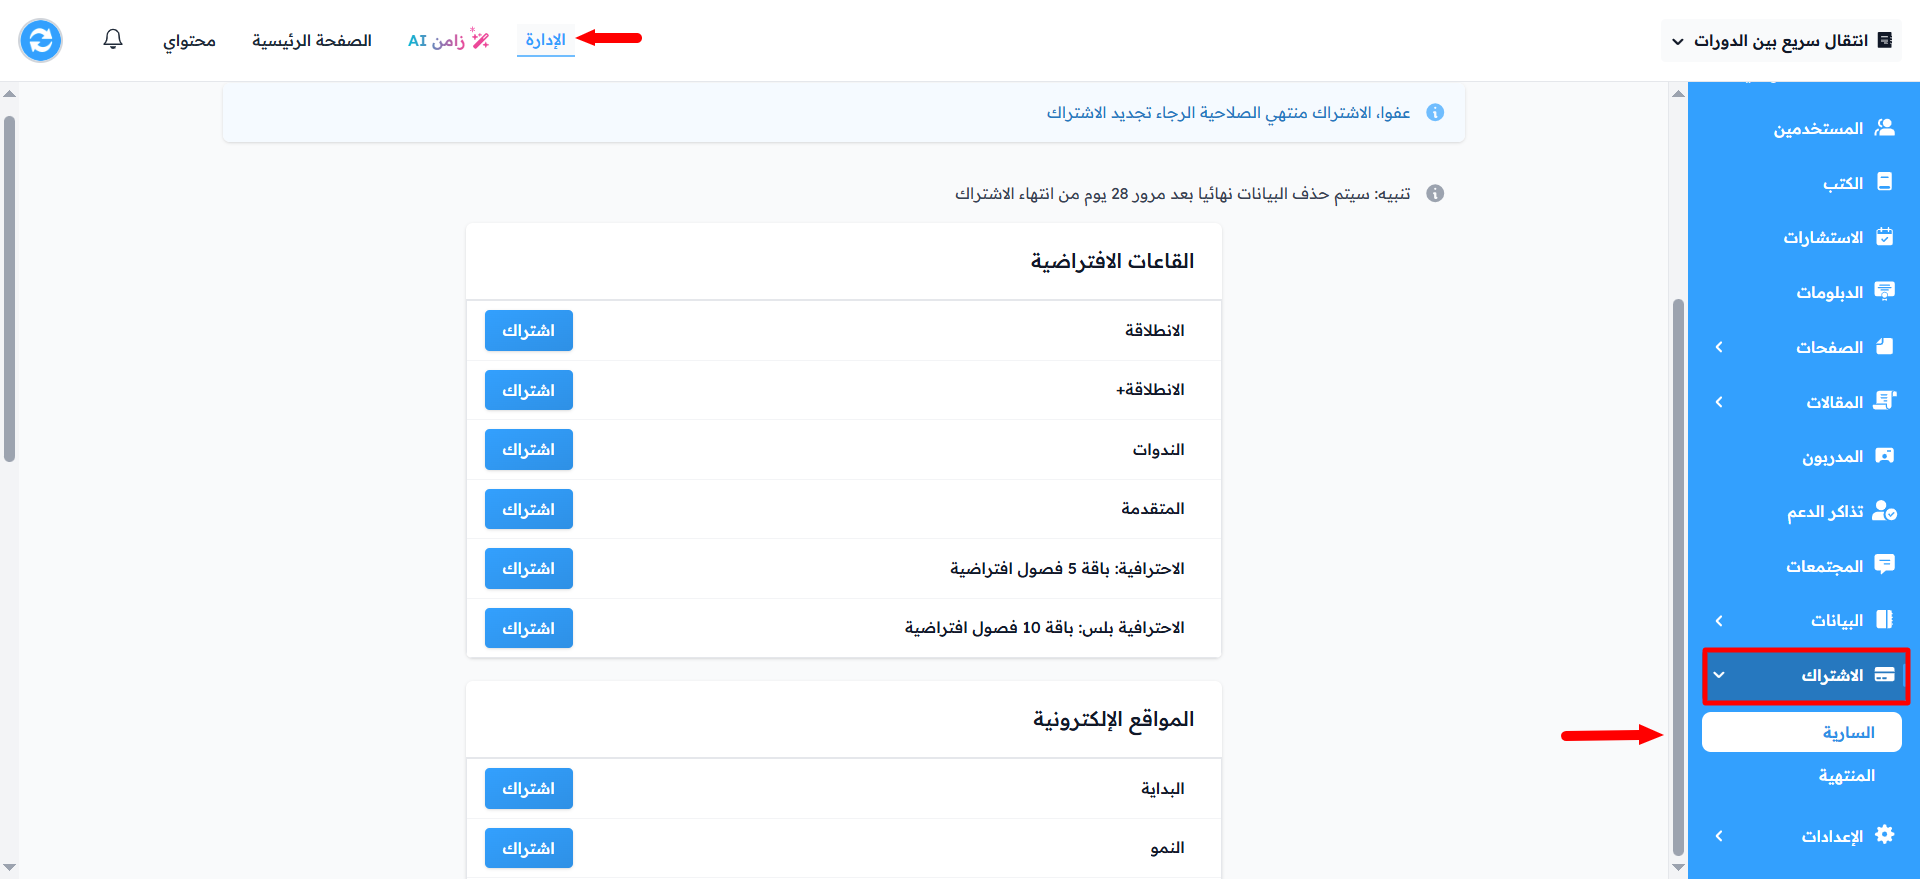Expand the الصفحات sidebar submenu chevron
The height and width of the screenshot is (879, 1920).
pyautogui.click(x=1719, y=347)
